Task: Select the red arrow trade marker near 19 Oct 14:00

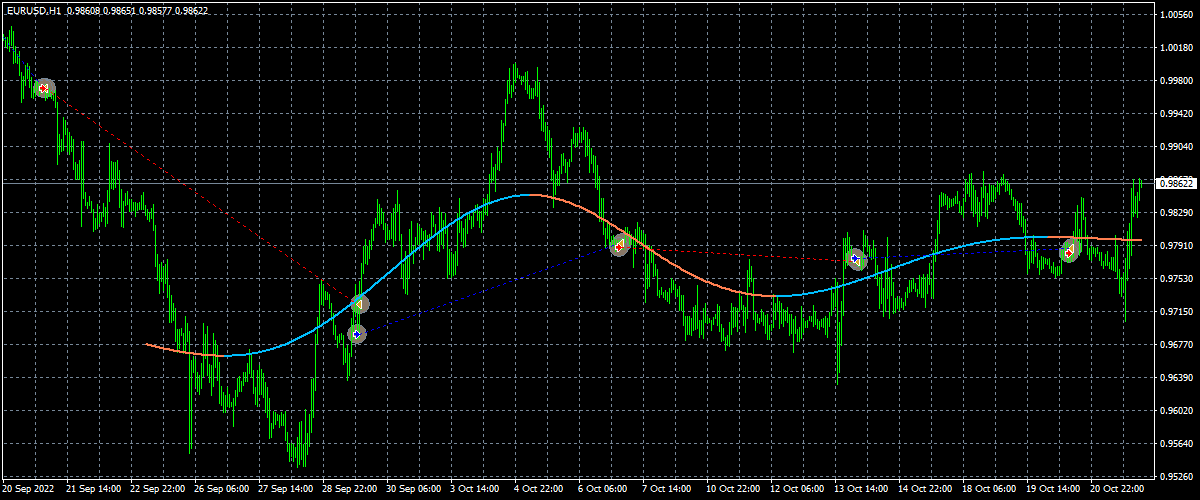Action: [x=1070, y=252]
